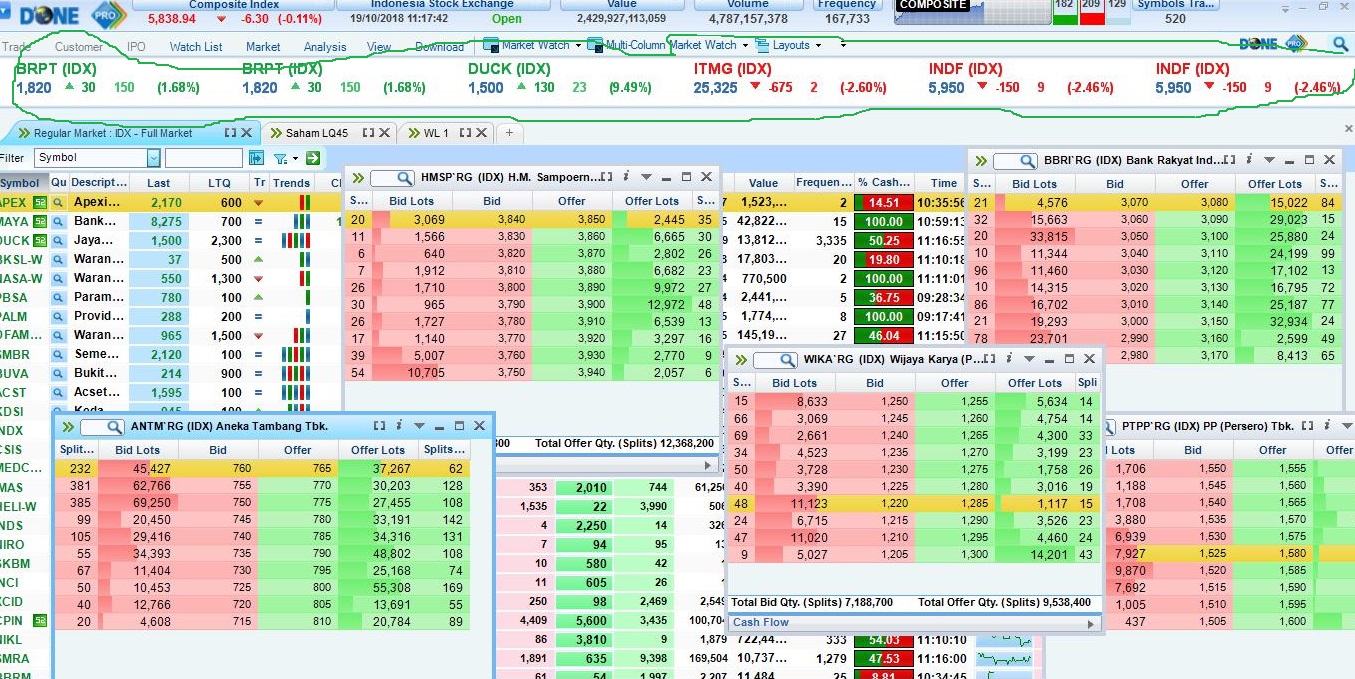The image size is (1355, 679).
Task: Add a new tab with plus button
Action: pos(509,133)
